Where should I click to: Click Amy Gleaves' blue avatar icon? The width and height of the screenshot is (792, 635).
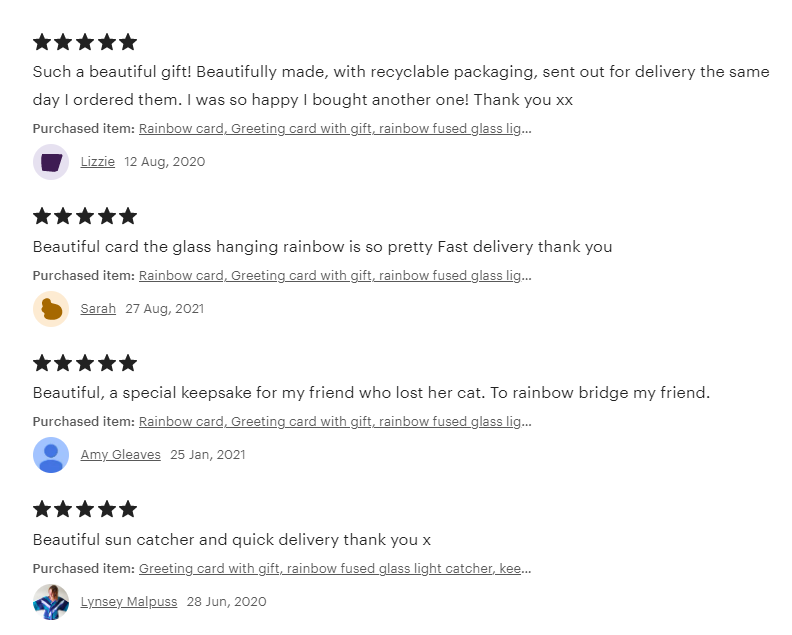(x=51, y=455)
